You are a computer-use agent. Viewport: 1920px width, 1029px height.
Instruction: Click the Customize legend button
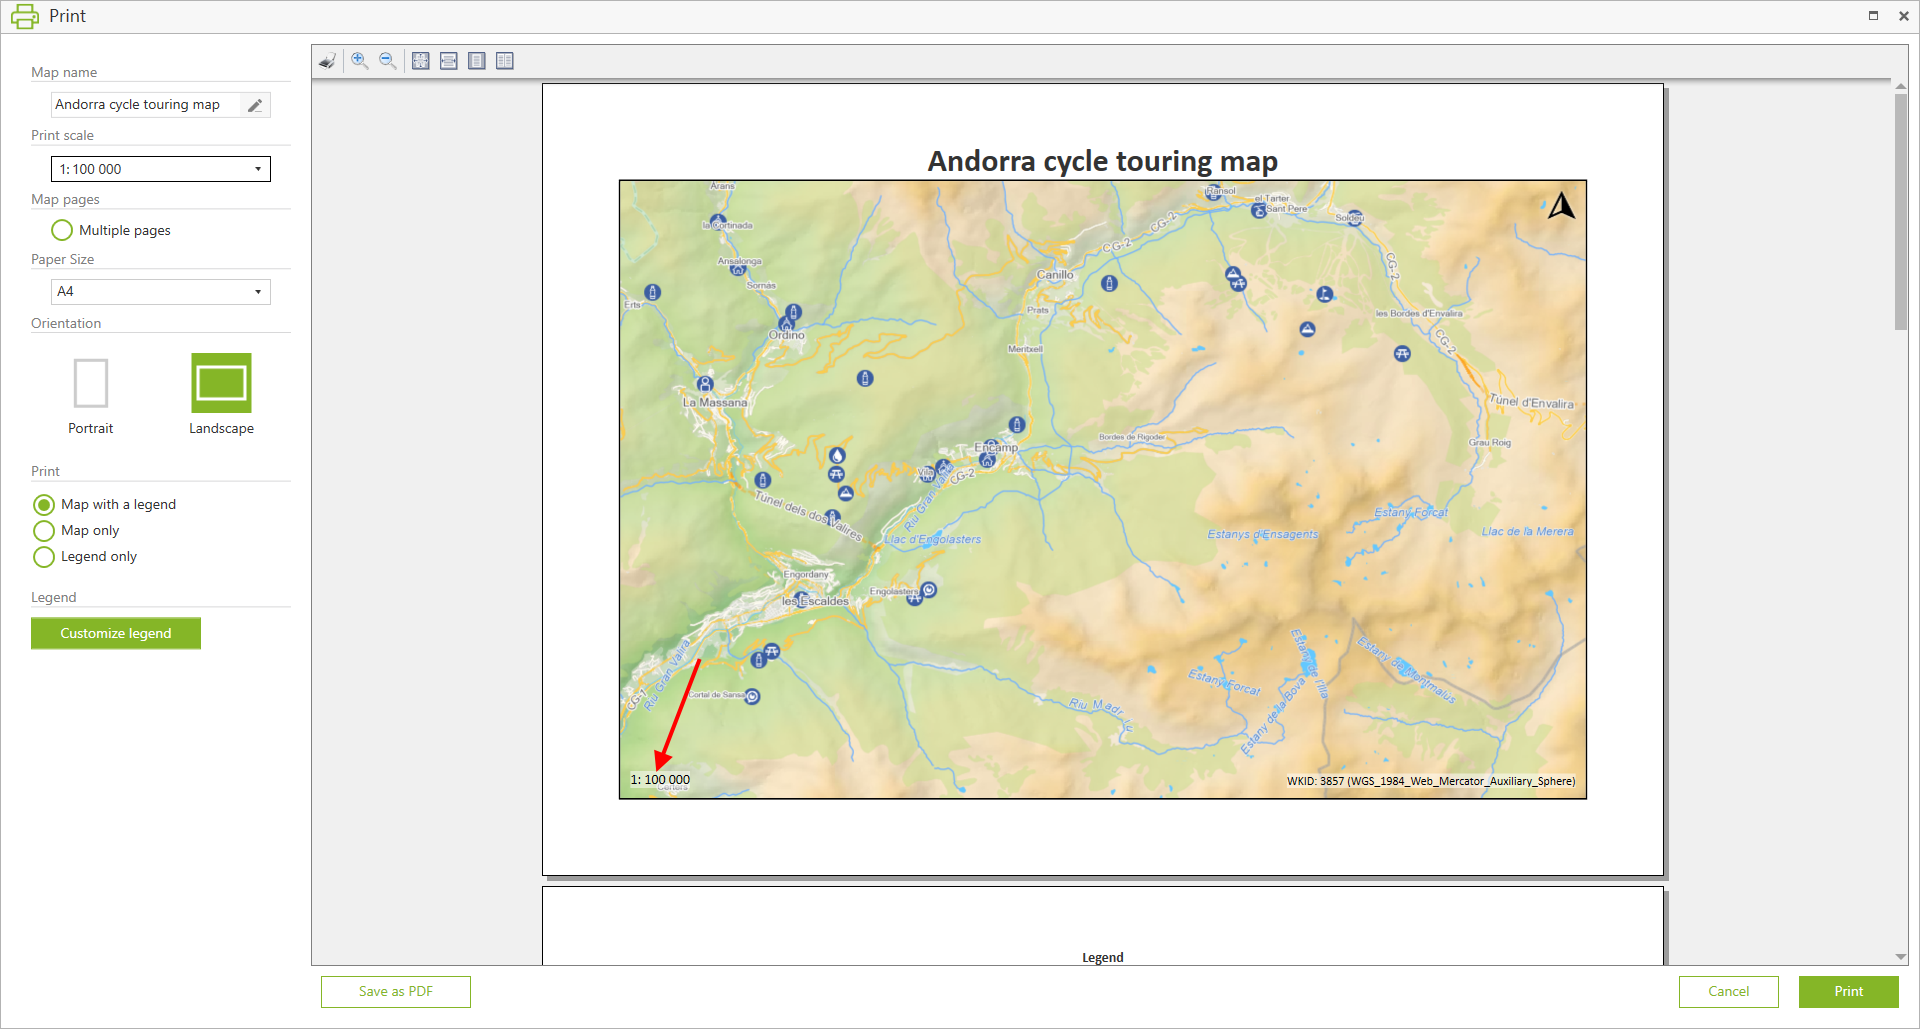click(116, 633)
